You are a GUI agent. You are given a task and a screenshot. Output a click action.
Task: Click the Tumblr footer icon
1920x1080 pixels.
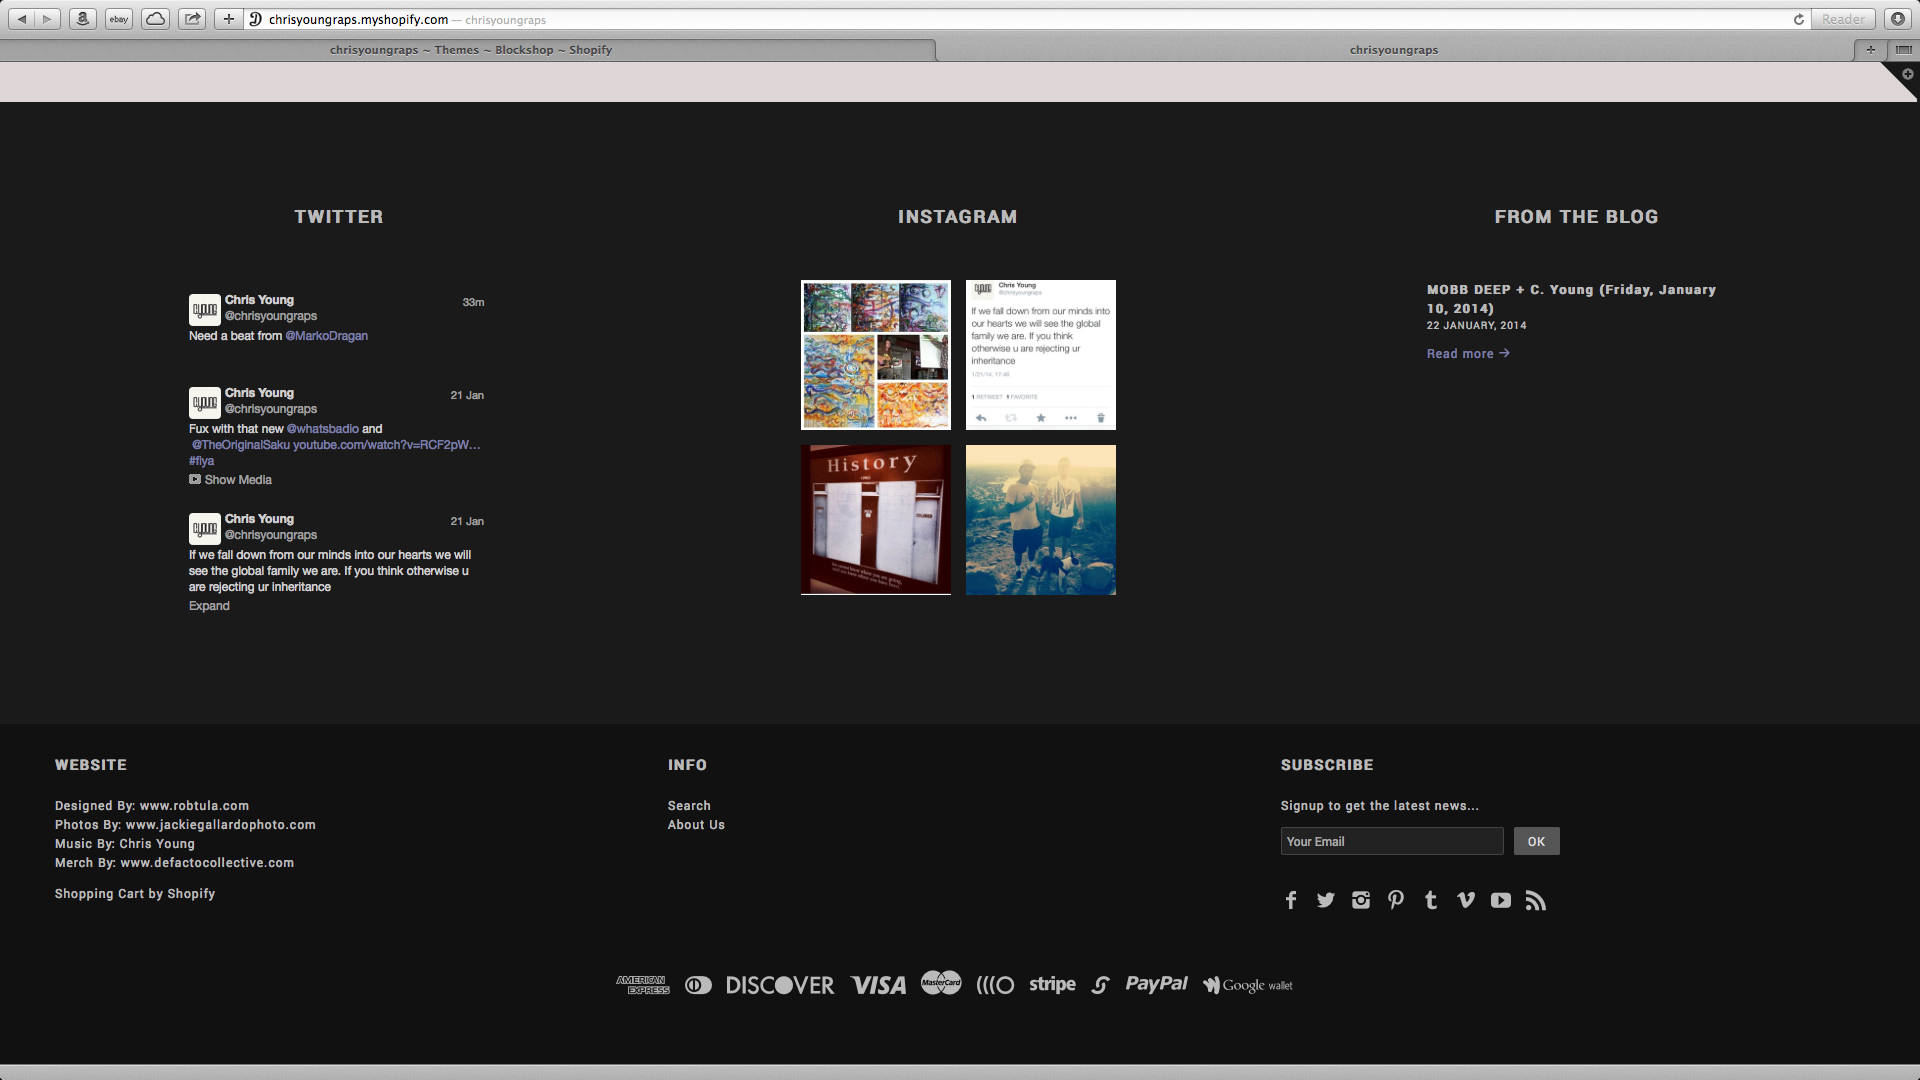click(x=1431, y=901)
